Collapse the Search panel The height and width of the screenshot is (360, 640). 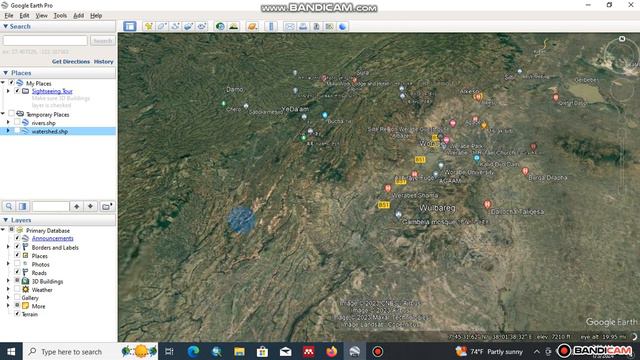pos(6,26)
